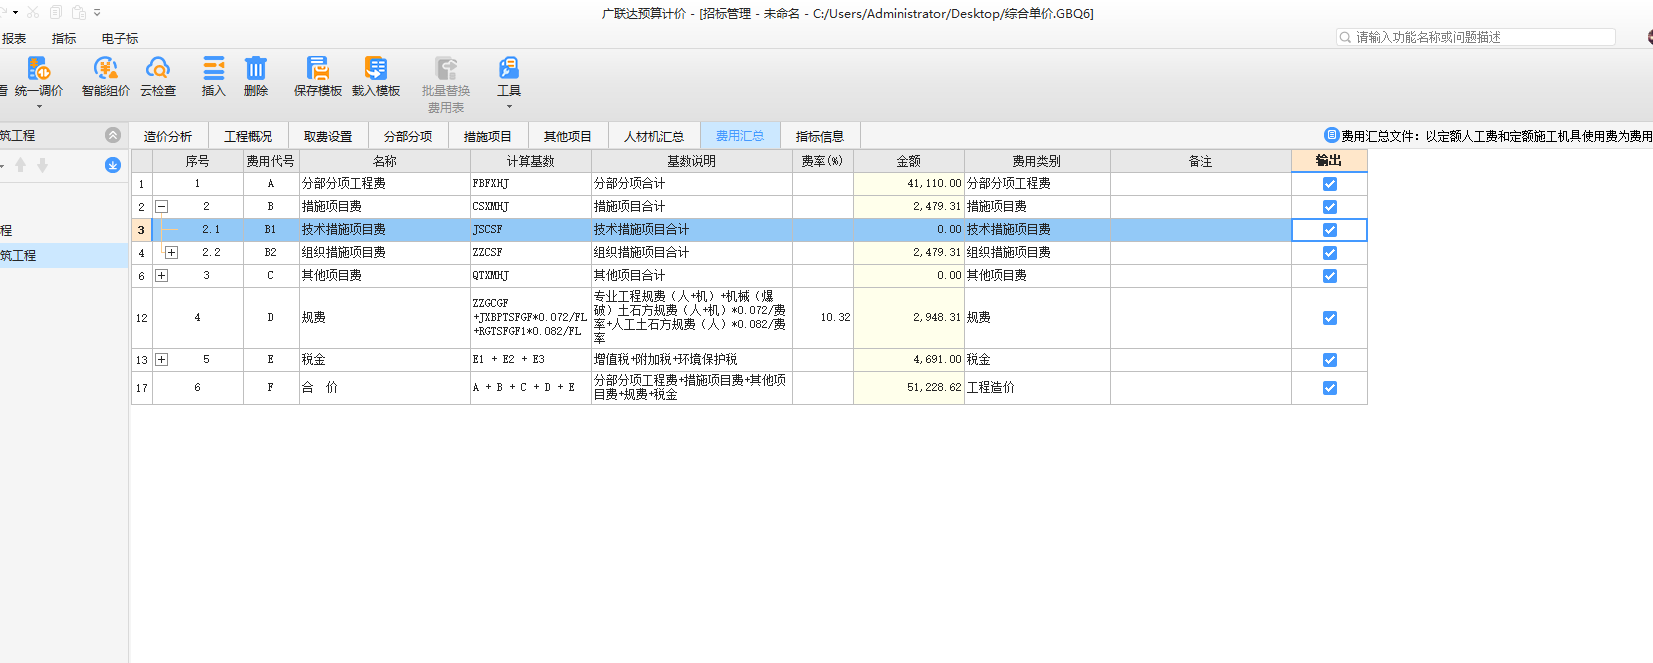This screenshot has width=1653, height=663.
Task: Select the 专业工程规费 base description cell
Action: [691, 318]
